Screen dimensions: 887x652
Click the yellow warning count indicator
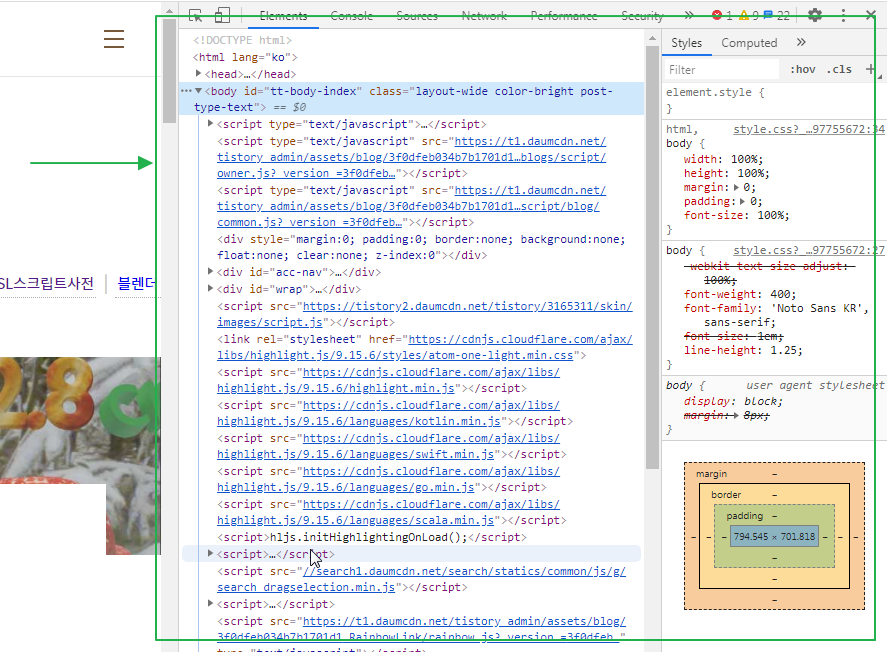748,16
